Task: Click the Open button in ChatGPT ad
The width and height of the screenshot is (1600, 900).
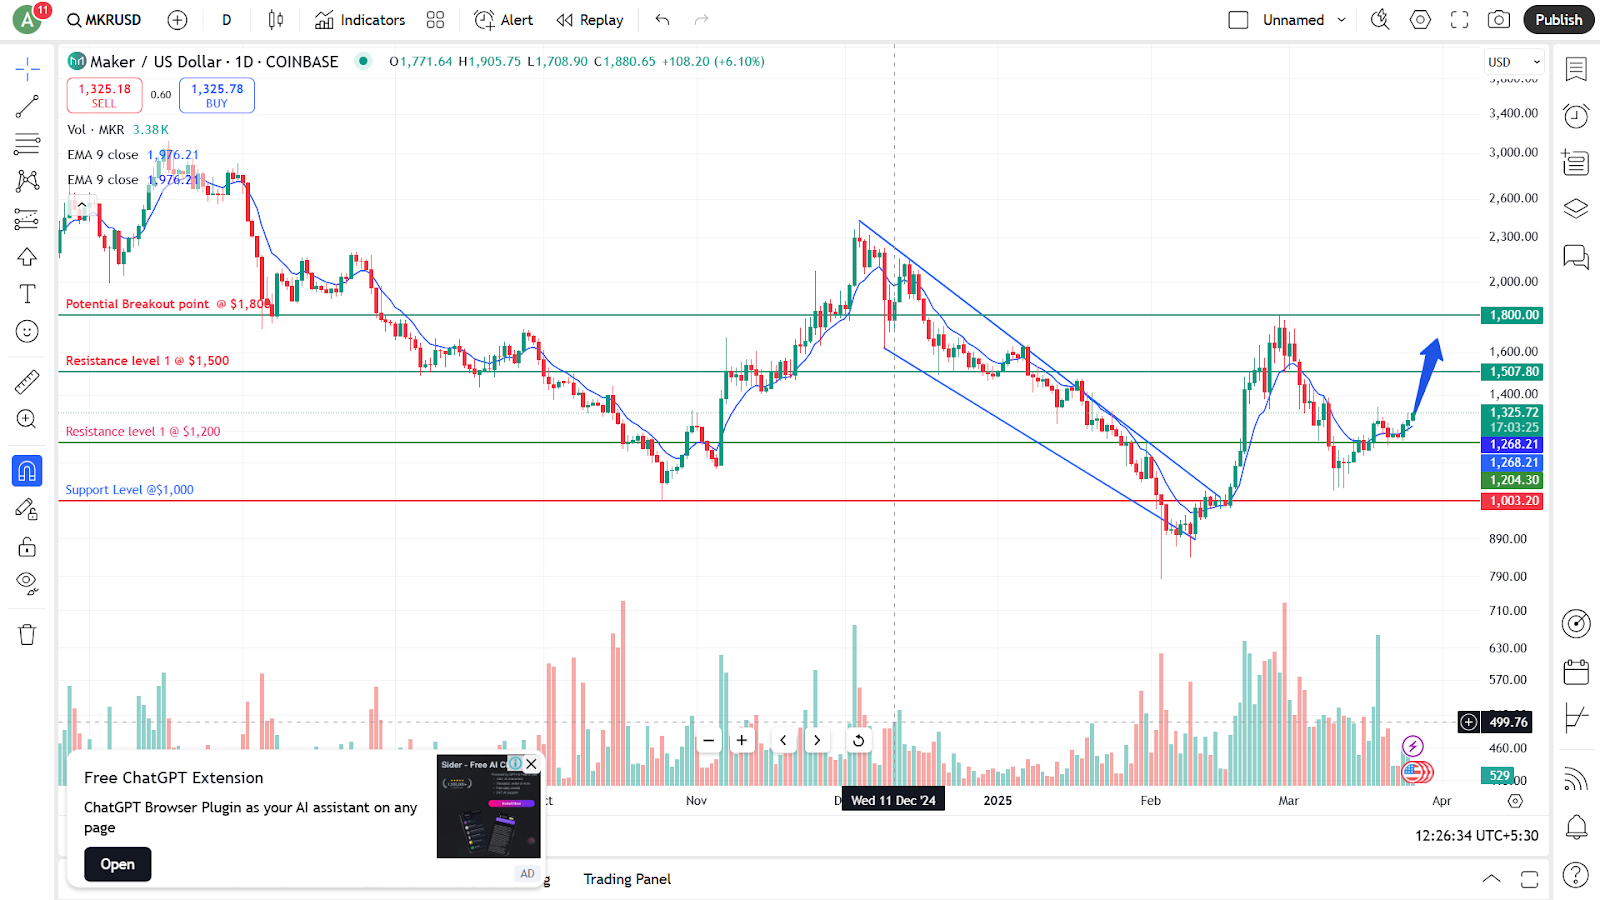Action: tap(117, 864)
